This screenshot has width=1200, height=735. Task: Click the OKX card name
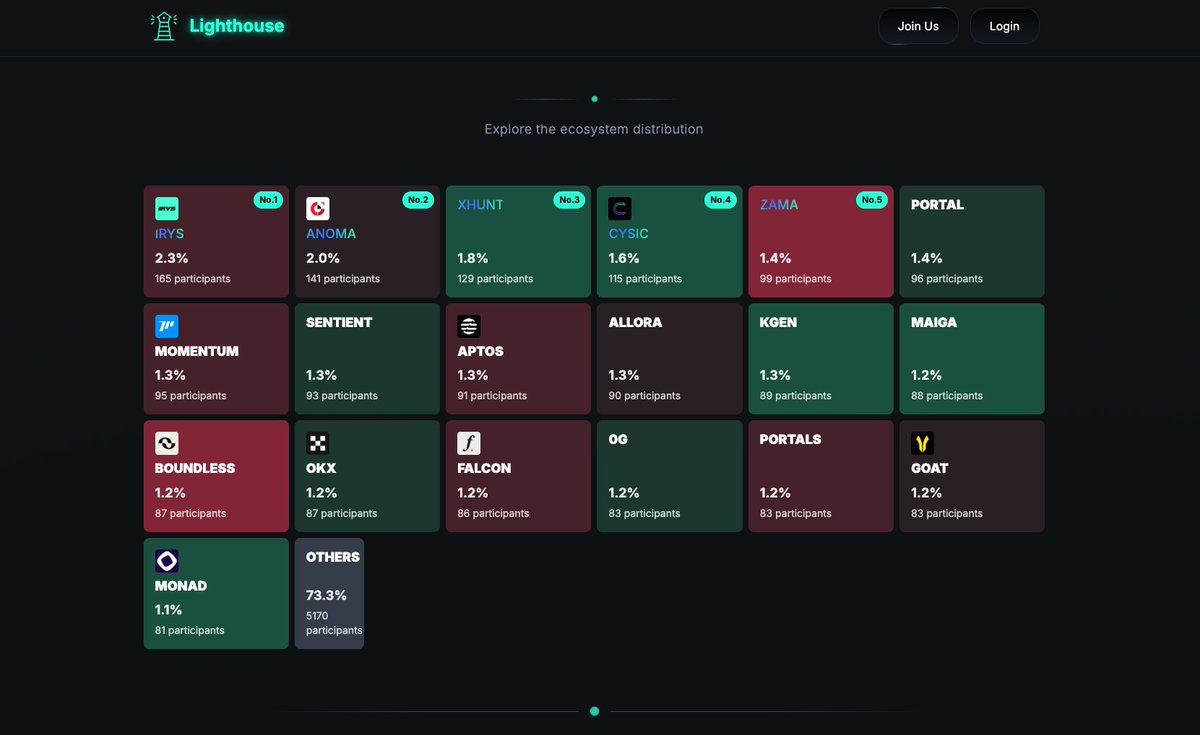click(321, 468)
